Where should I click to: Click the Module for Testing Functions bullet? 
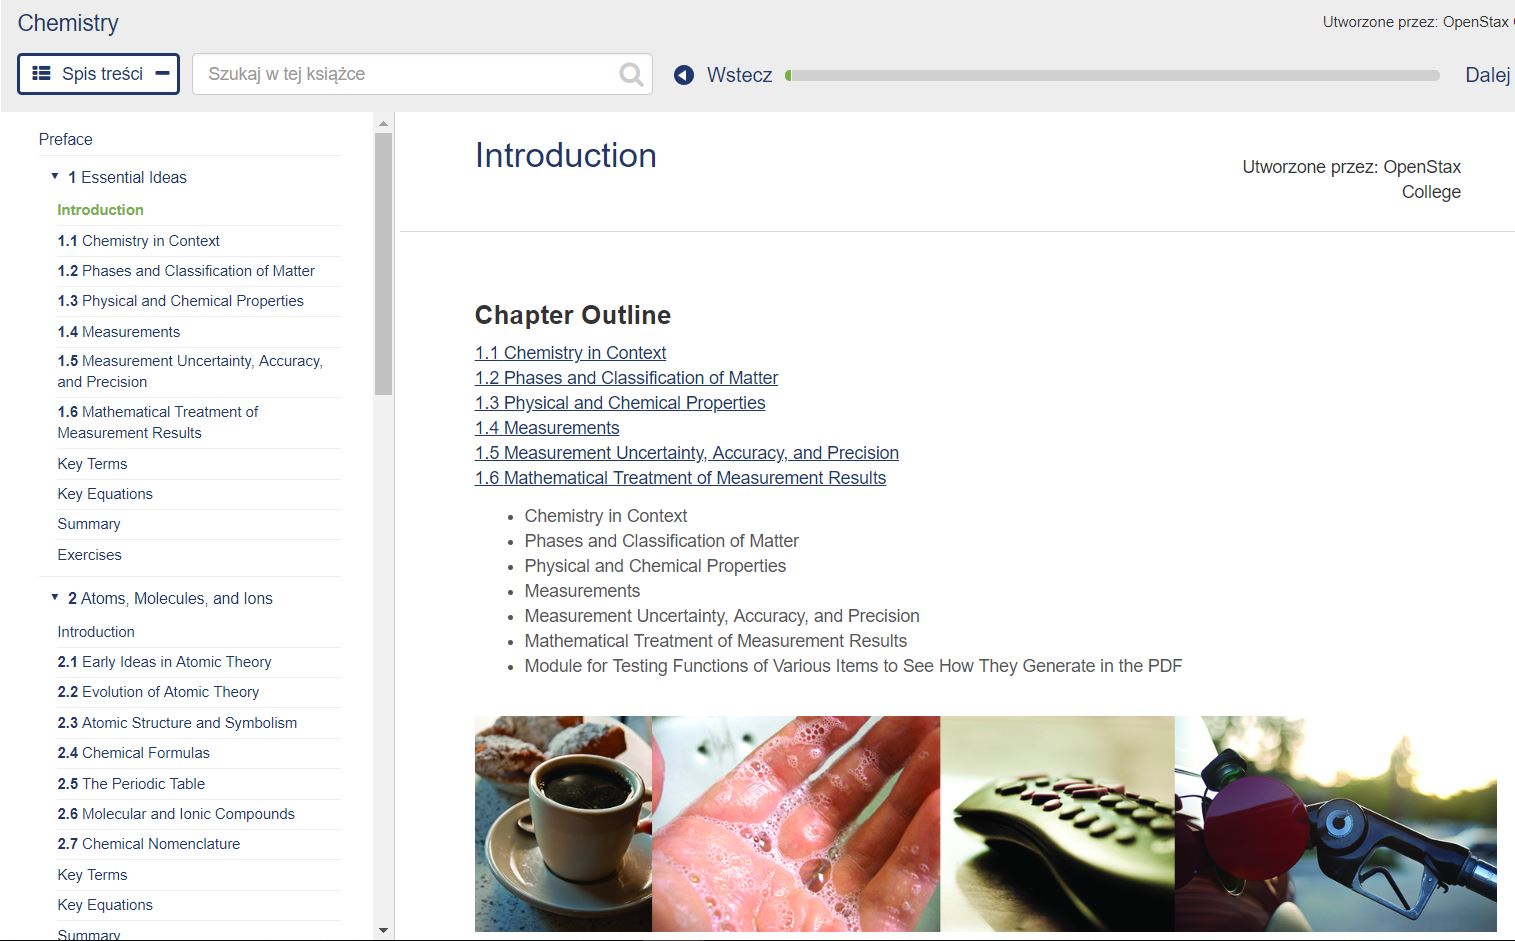(x=853, y=666)
